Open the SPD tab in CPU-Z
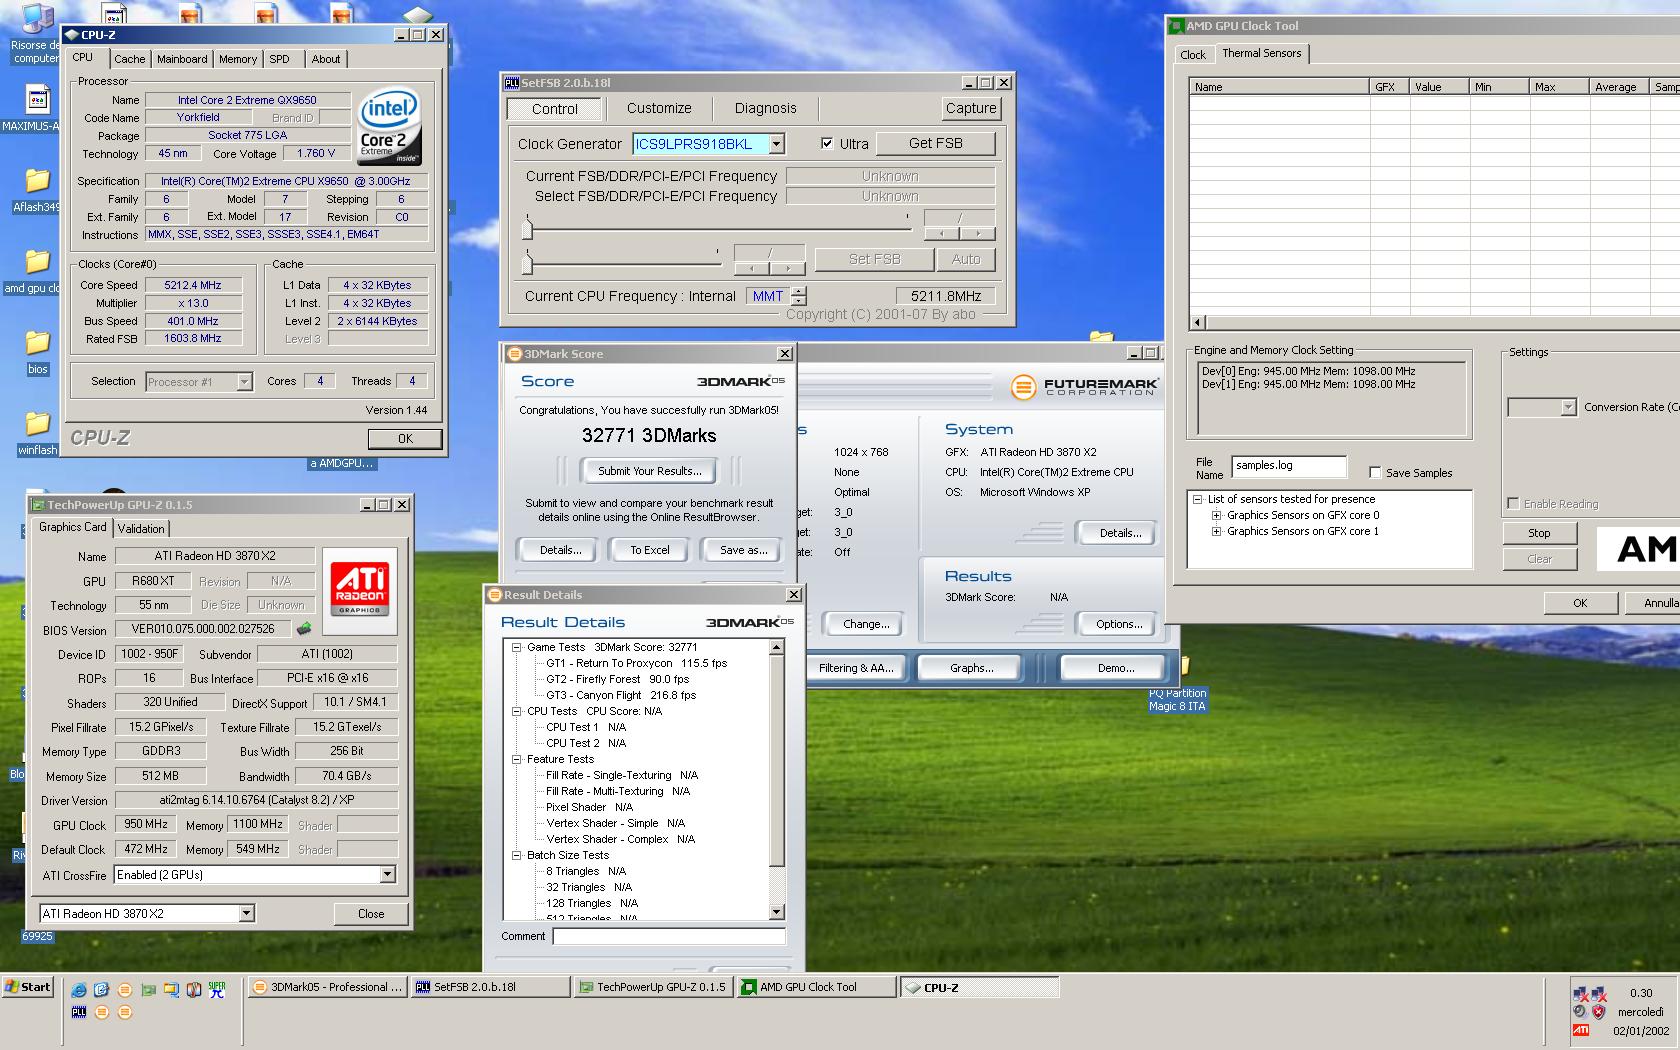 pyautogui.click(x=280, y=59)
